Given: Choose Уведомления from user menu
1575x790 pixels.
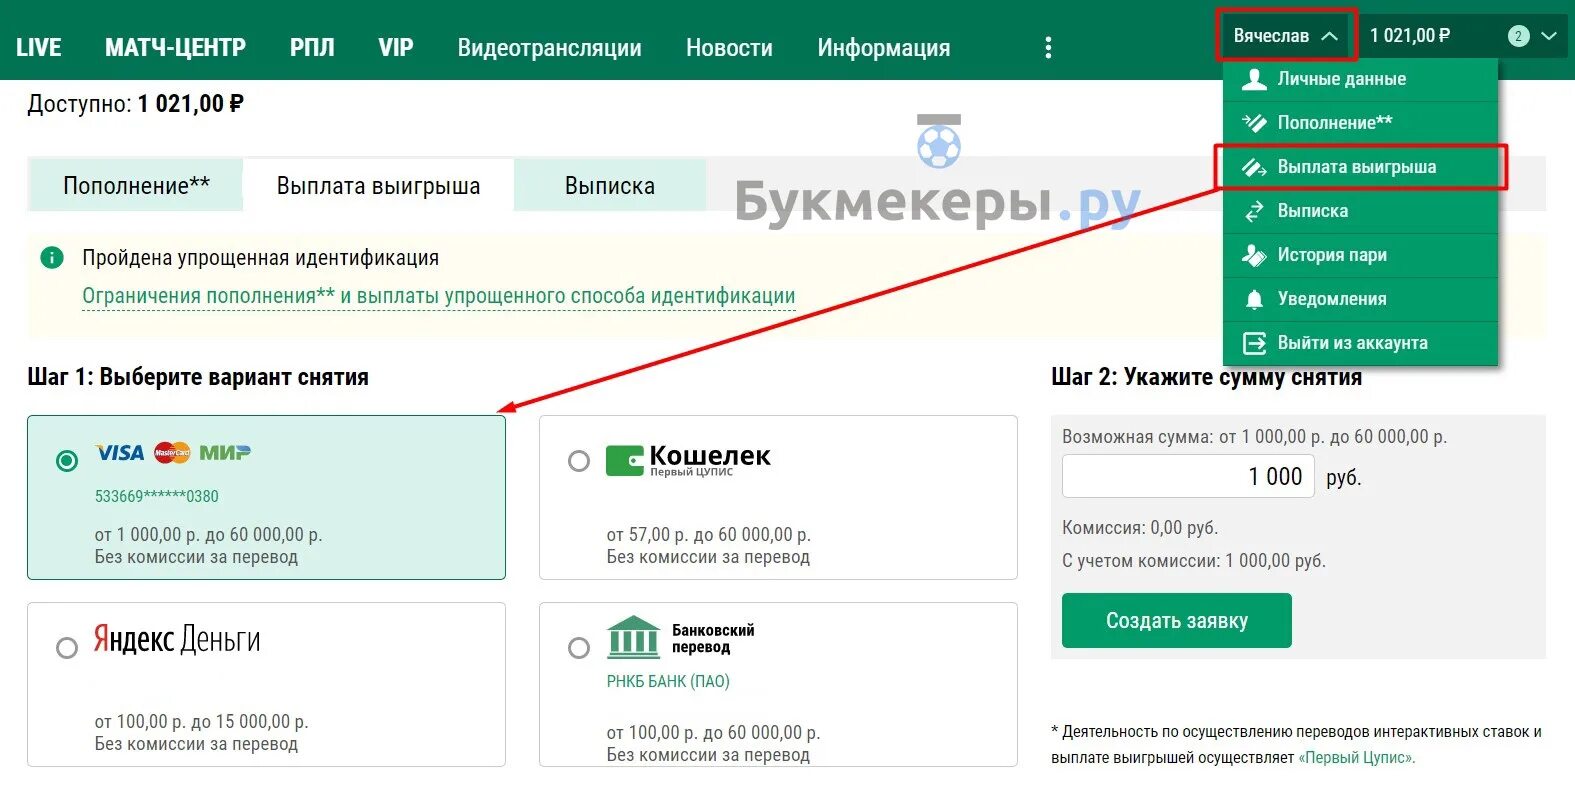Looking at the screenshot, I should point(1360,299).
